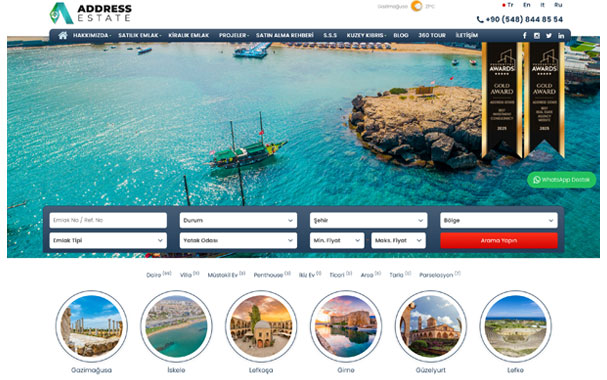Open the Girne circular city image
The width and height of the screenshot is (607, 380).
(x=346, y=326)
